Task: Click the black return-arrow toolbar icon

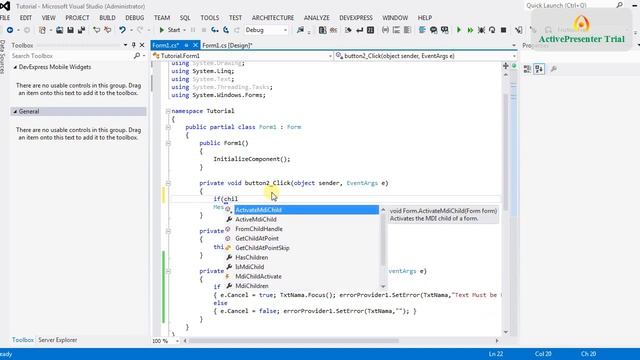Action: click(359, 30)
